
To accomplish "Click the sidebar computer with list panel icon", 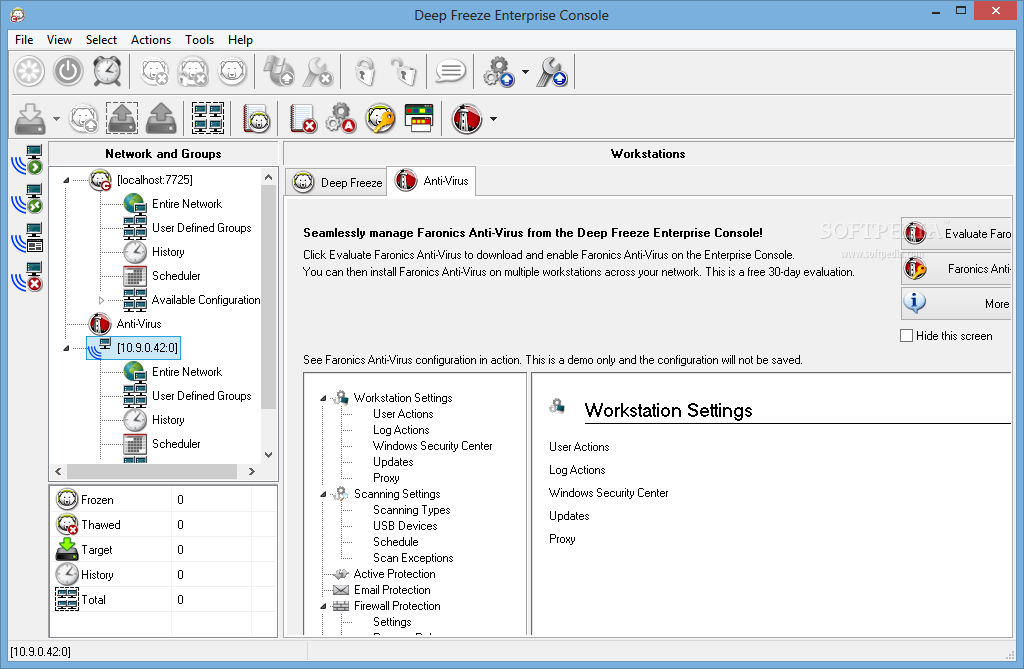I will [x=27, y=238].
